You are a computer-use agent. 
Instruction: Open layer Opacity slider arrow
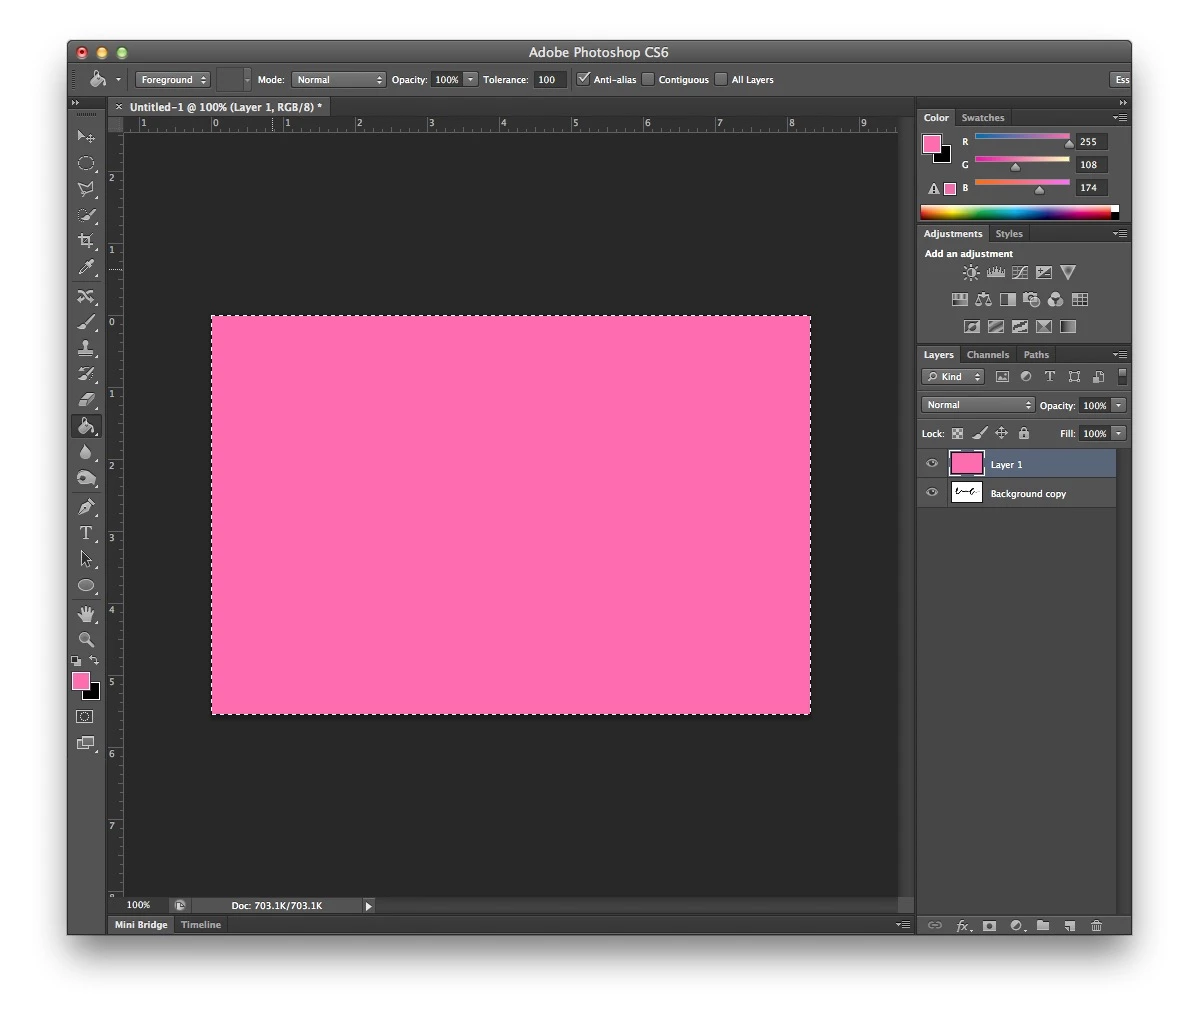coord(1119,405)
